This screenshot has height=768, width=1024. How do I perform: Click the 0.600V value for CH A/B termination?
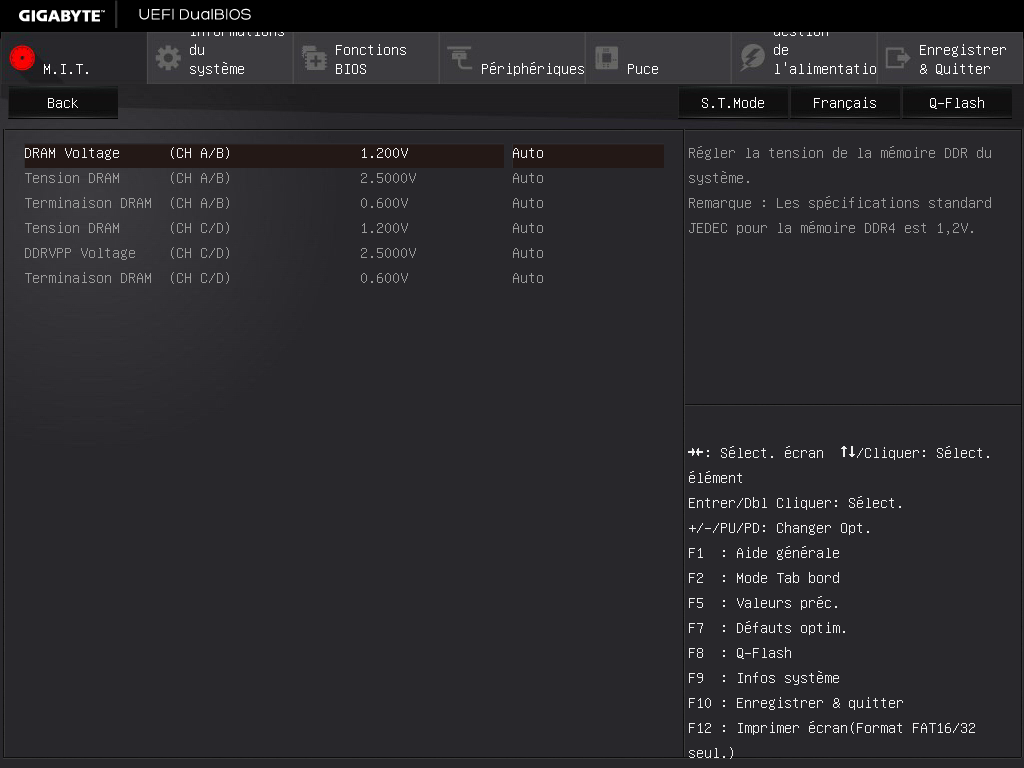tap(384, 203)
